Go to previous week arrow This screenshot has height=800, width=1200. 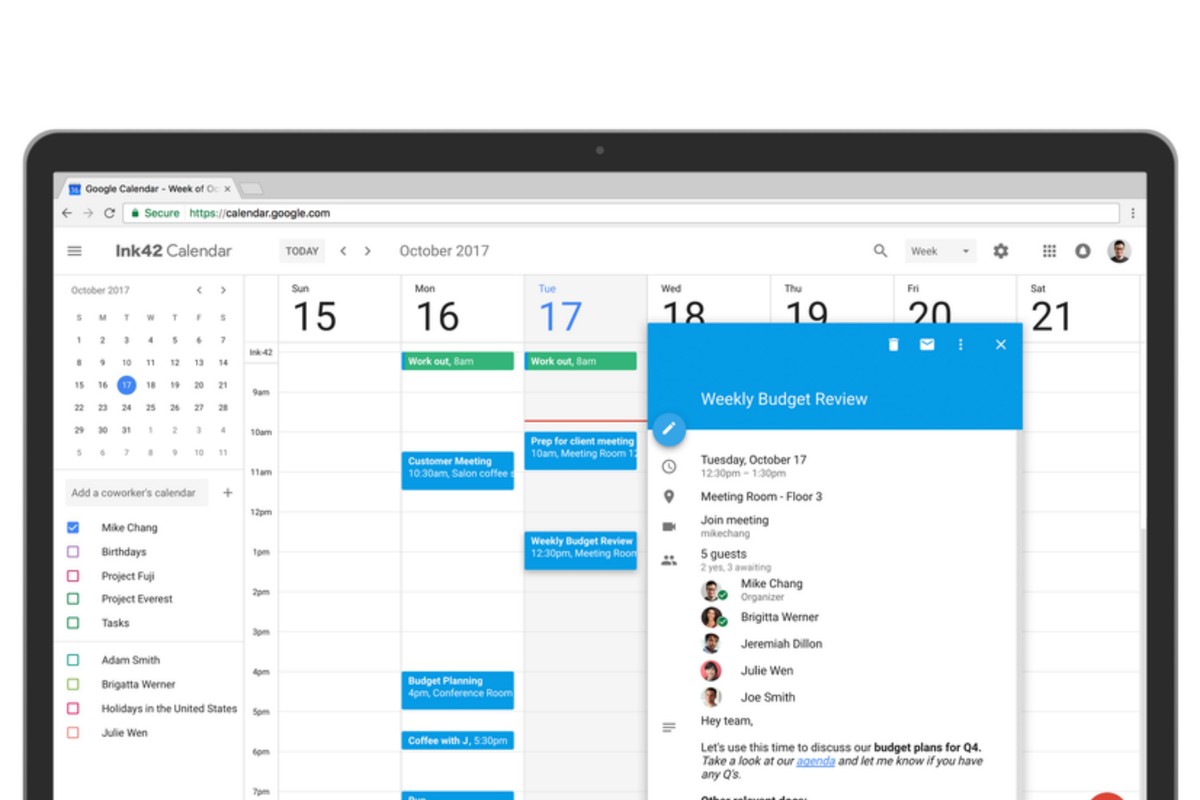(x=343, y=251)
